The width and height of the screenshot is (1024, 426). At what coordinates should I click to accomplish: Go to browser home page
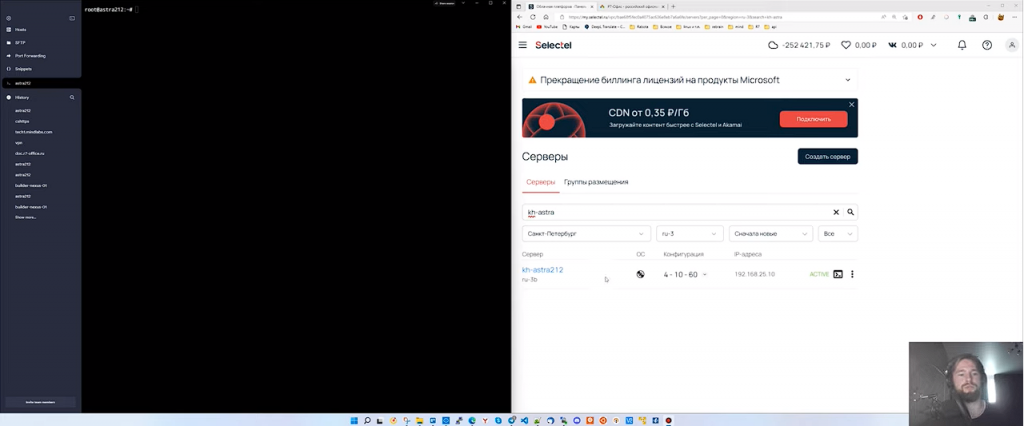[x=545, y=17]
